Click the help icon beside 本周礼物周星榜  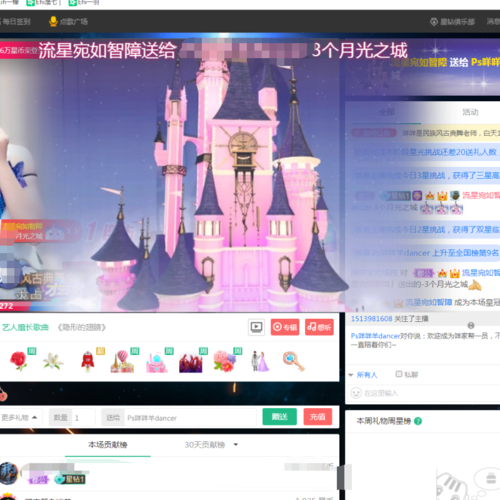(x=418, y=421)
